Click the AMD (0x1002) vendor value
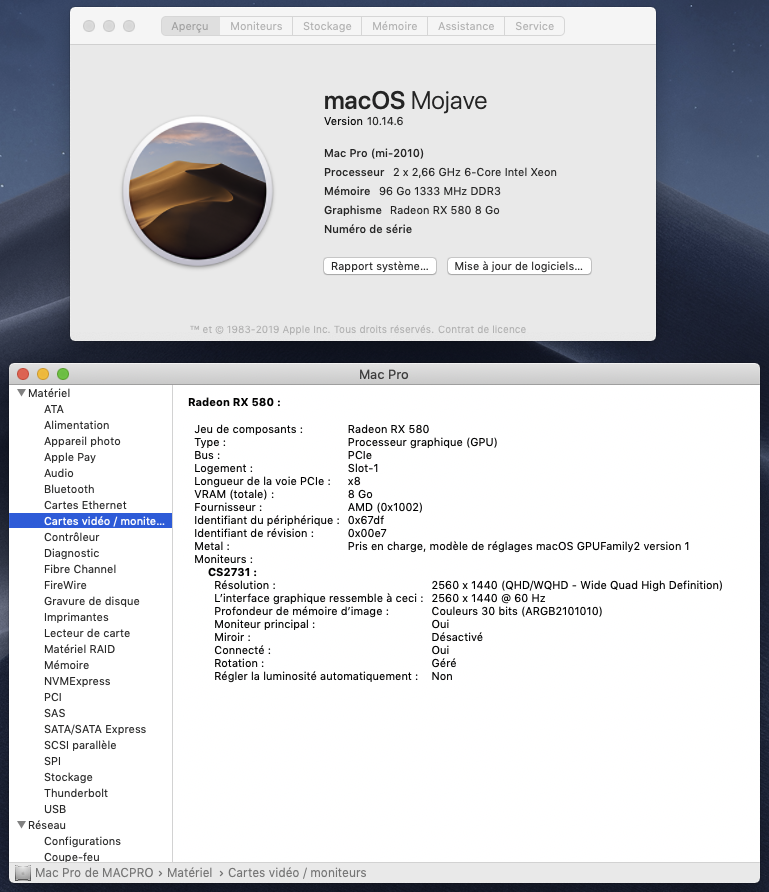This screenshot has height=892, width=769. point(385,507)
